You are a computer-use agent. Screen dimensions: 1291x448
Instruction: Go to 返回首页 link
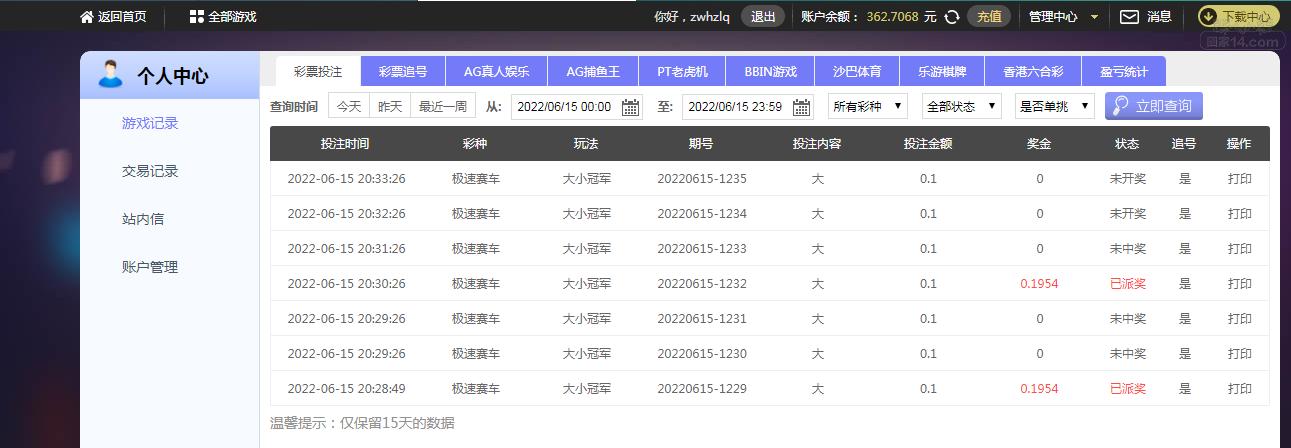pos(122,17)
